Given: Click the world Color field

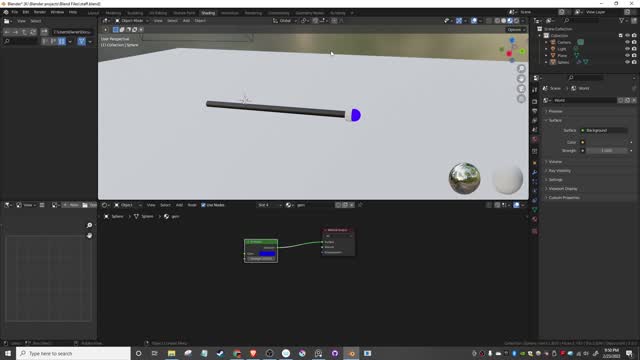Looking at the screenshot, I should [606, 142].
